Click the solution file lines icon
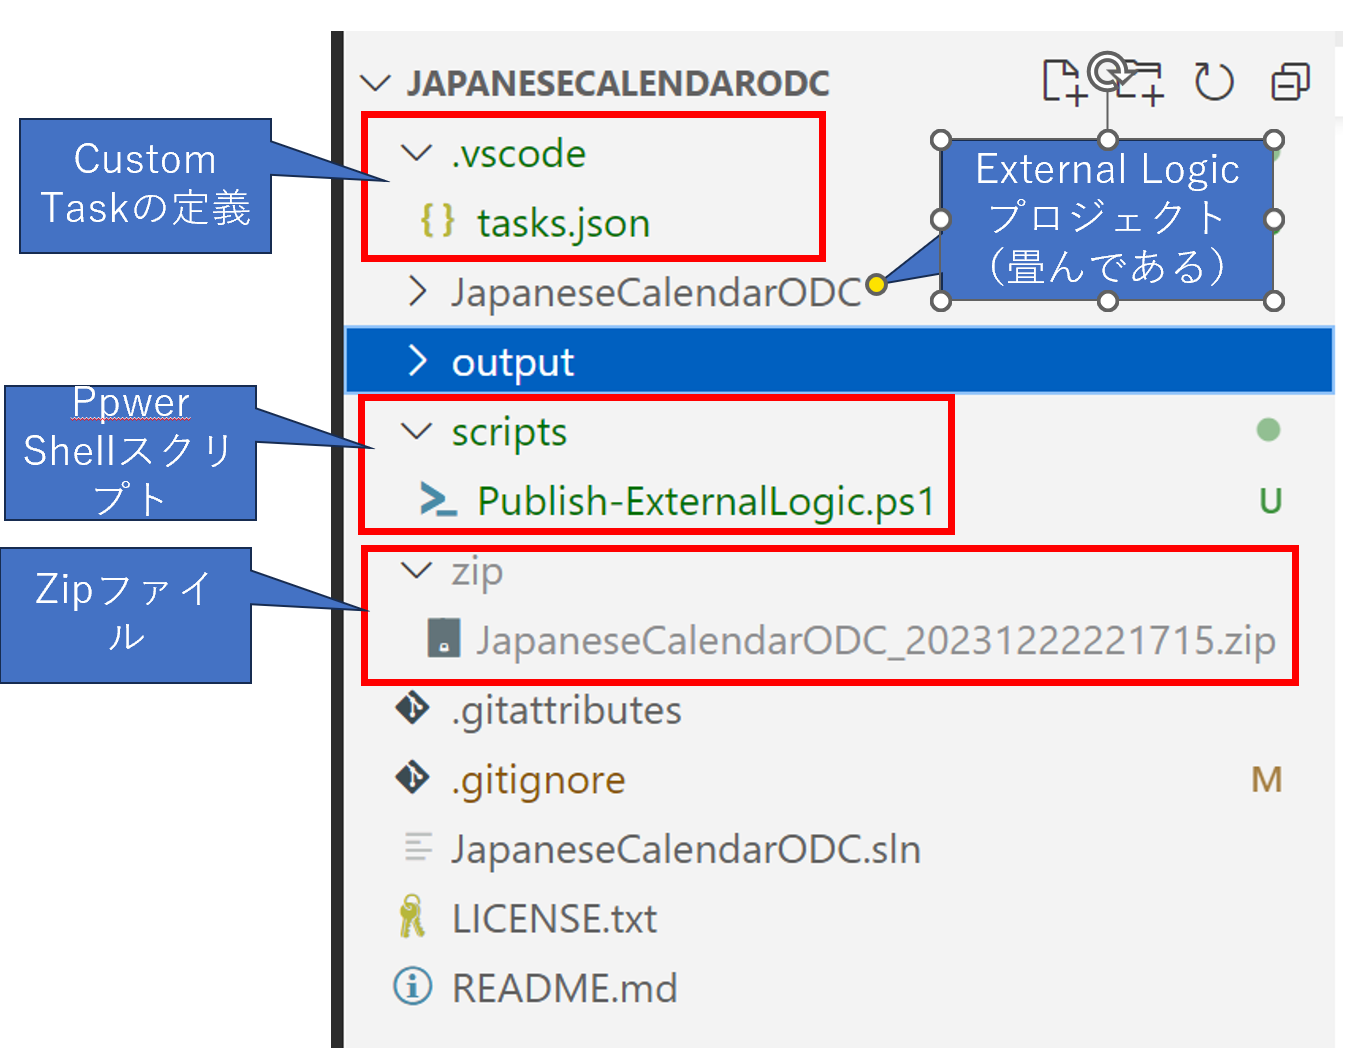The width and height of the screenshot is (1366, 1064). click(418, 848)
